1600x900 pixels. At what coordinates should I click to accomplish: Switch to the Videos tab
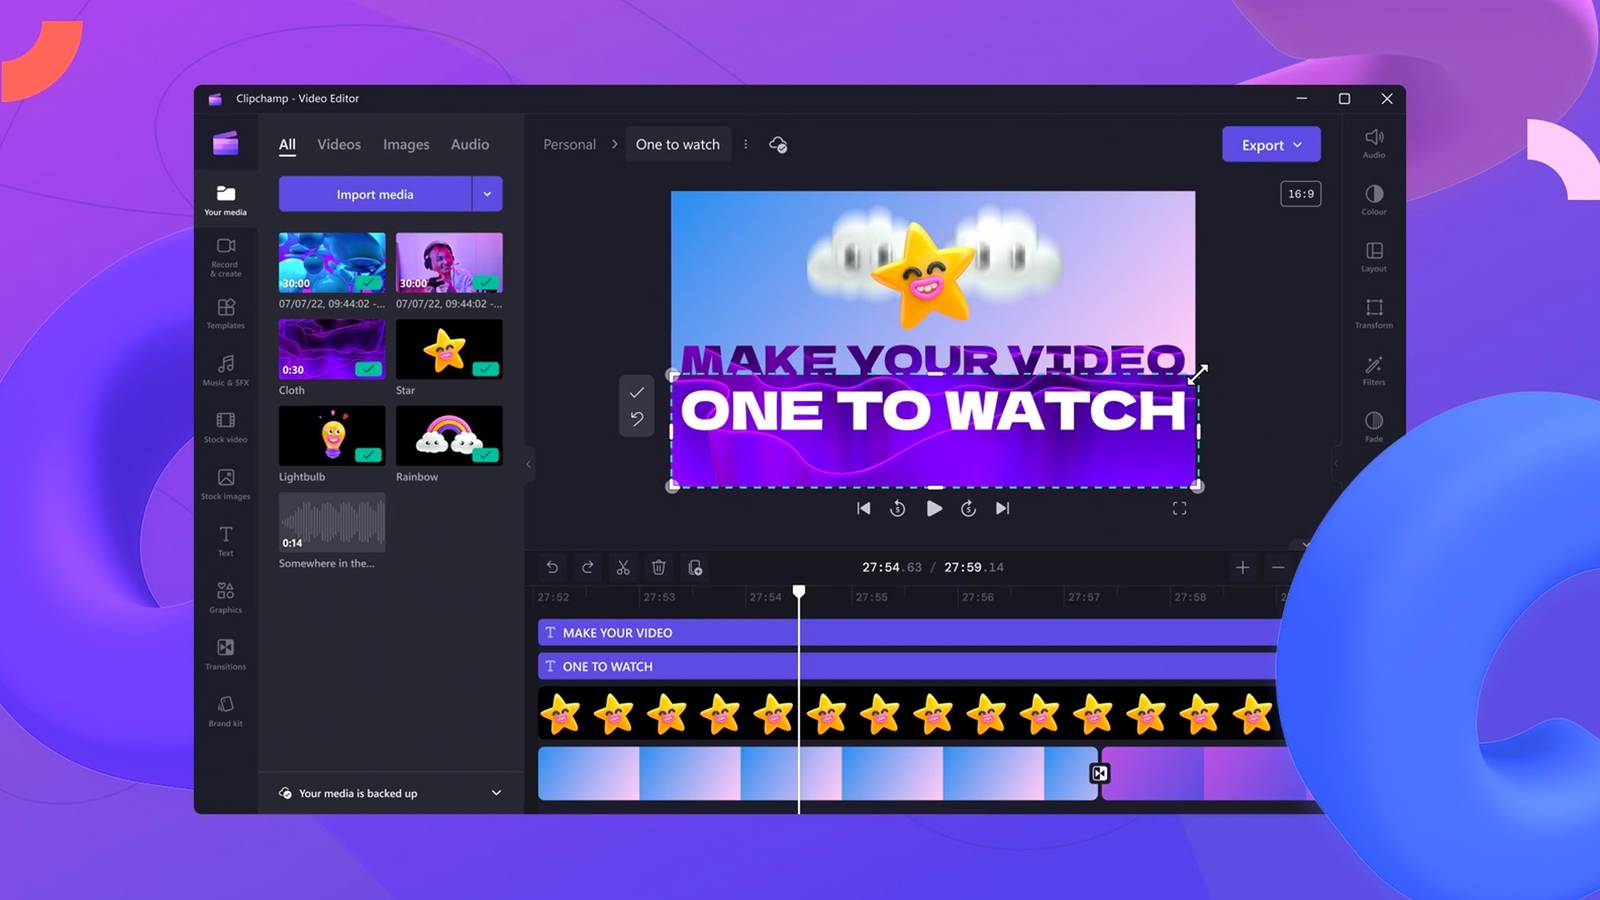coord(339,144)
